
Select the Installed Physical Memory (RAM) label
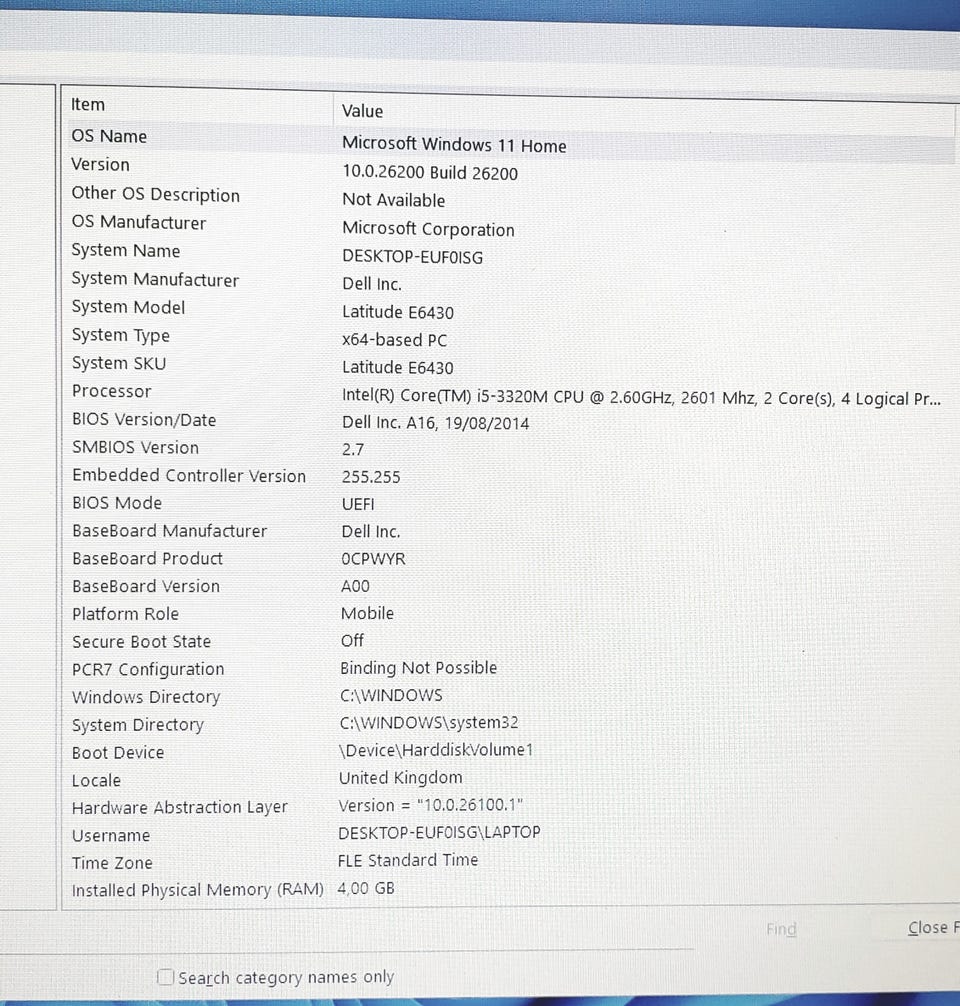coord(198,891)
